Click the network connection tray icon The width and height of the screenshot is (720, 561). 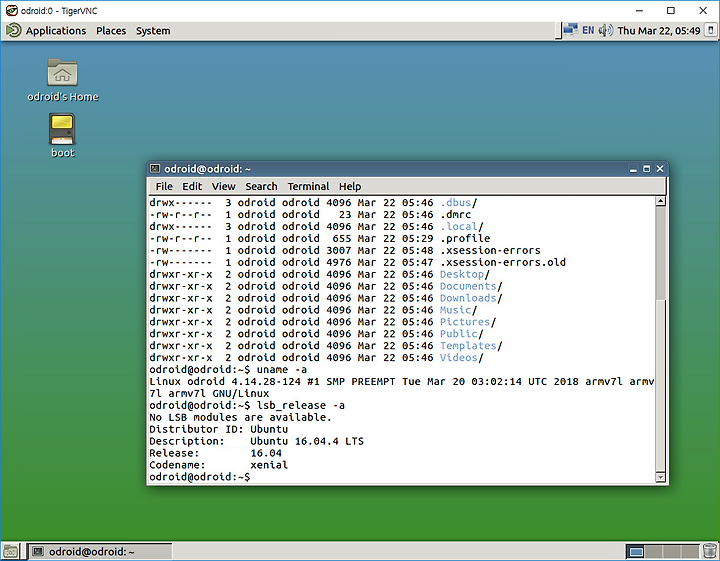pyautogui.click(x=571, y=30)
